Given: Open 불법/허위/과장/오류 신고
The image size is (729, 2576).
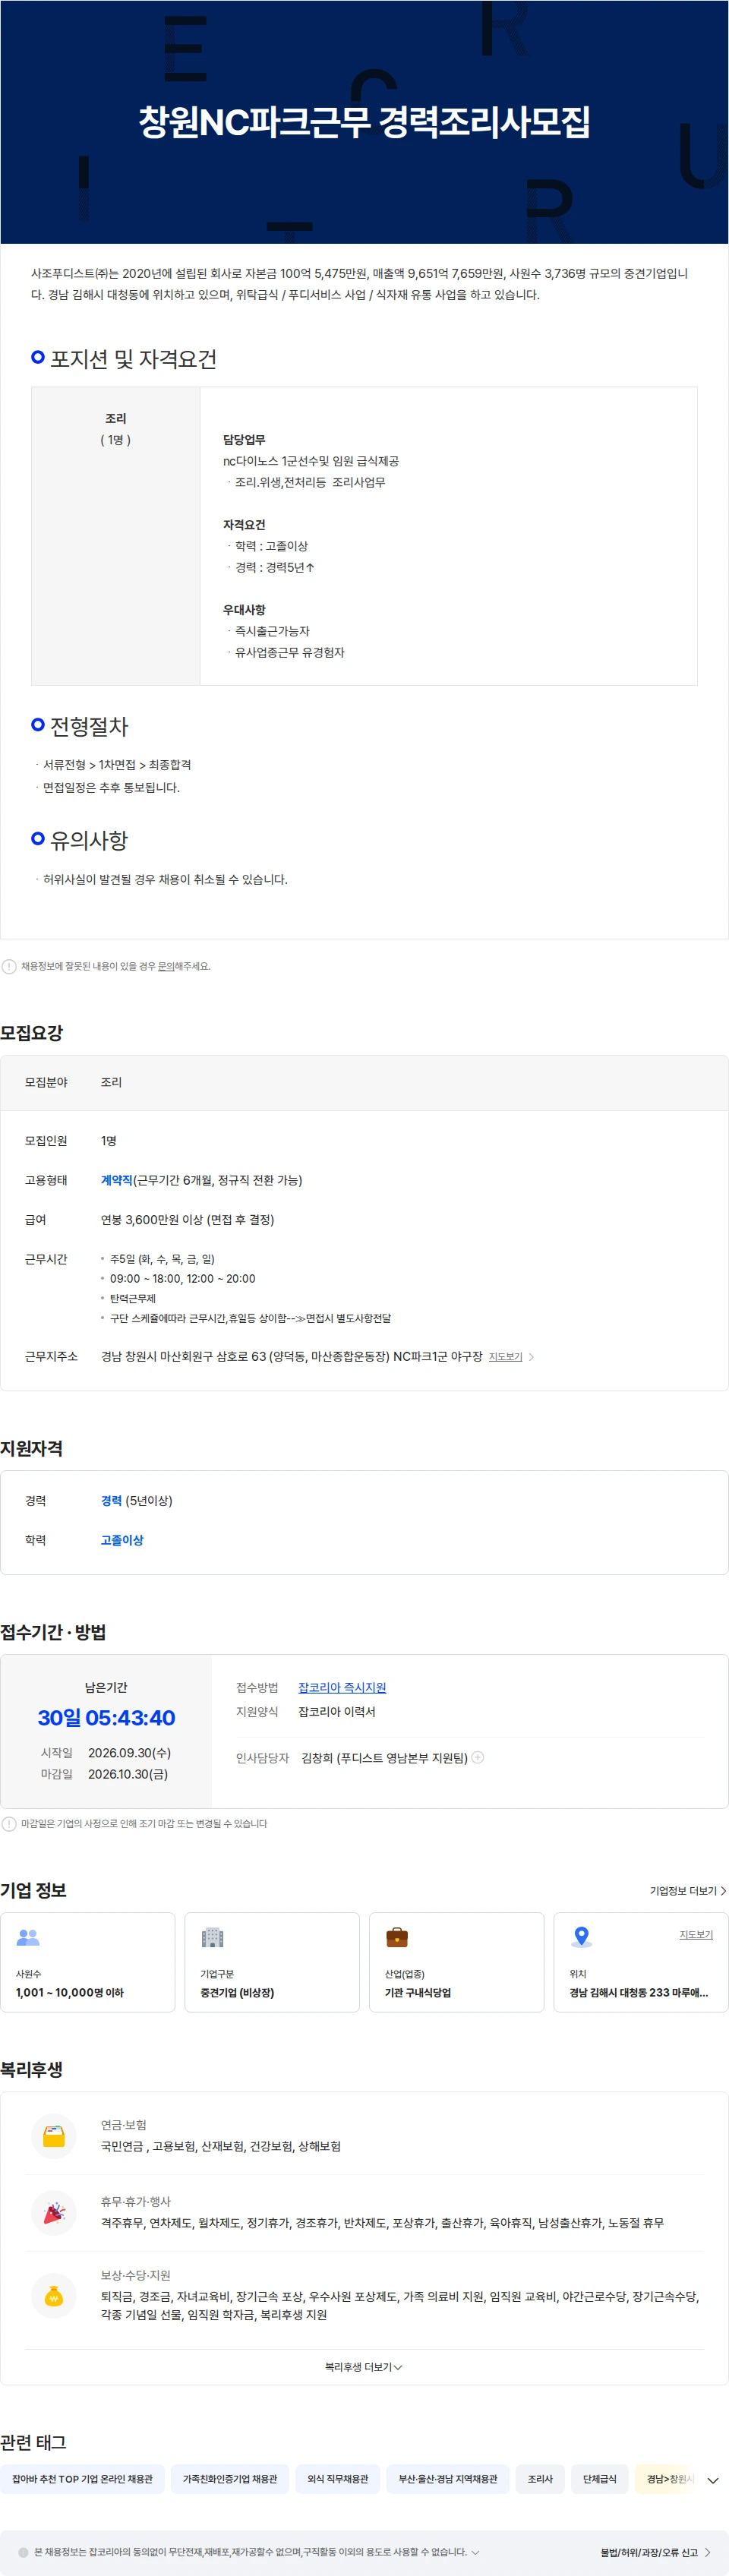Looking at the screenshot, I should [x=655, y=2552].
